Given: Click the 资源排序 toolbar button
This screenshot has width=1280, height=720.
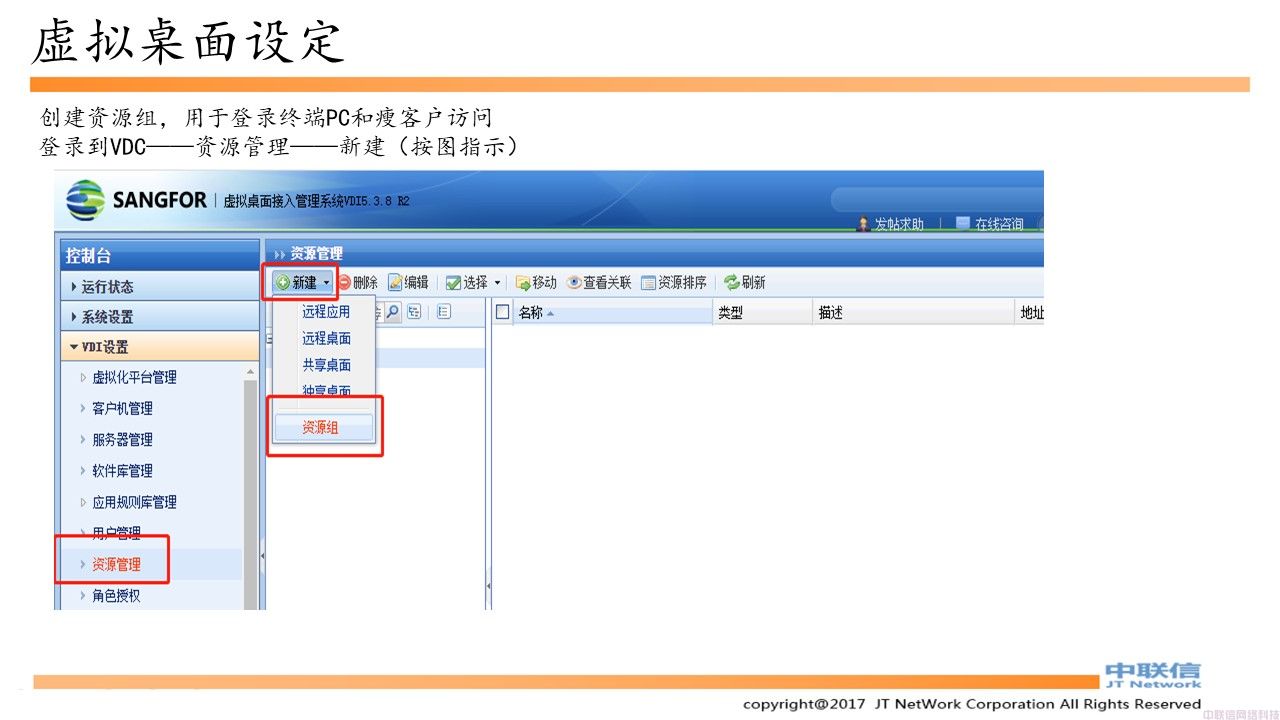Looking at the screenshot, I should click(x=674, y=283).
